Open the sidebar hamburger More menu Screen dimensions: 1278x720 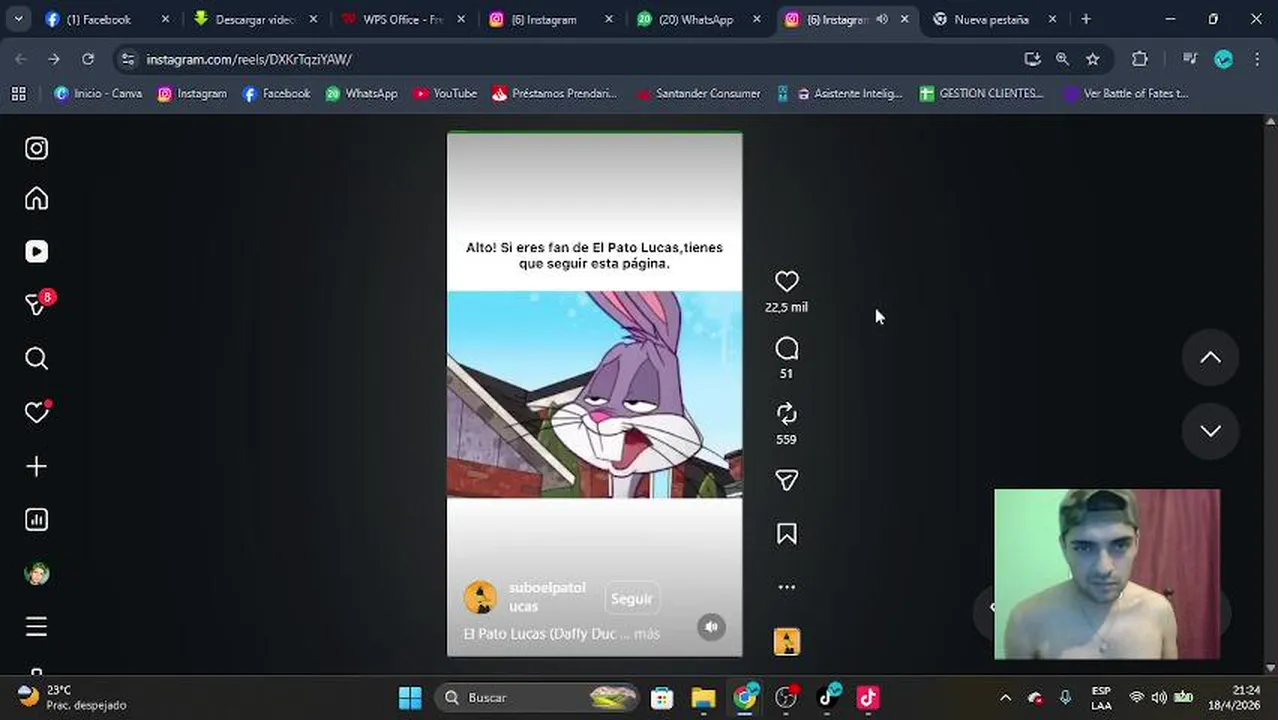click(x=36, y=627)
